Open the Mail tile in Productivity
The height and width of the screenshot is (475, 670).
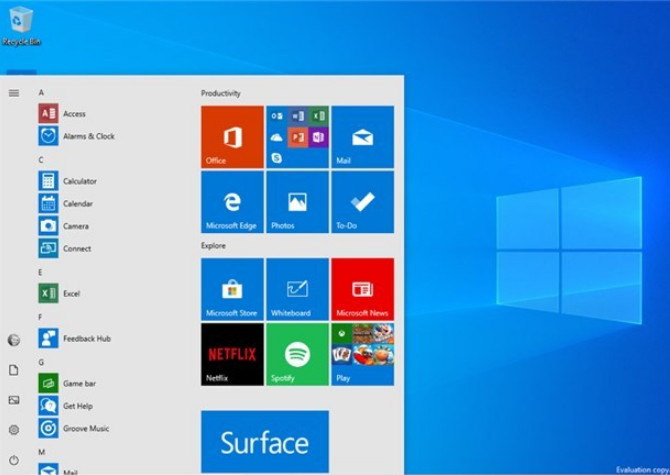point(363,137)
